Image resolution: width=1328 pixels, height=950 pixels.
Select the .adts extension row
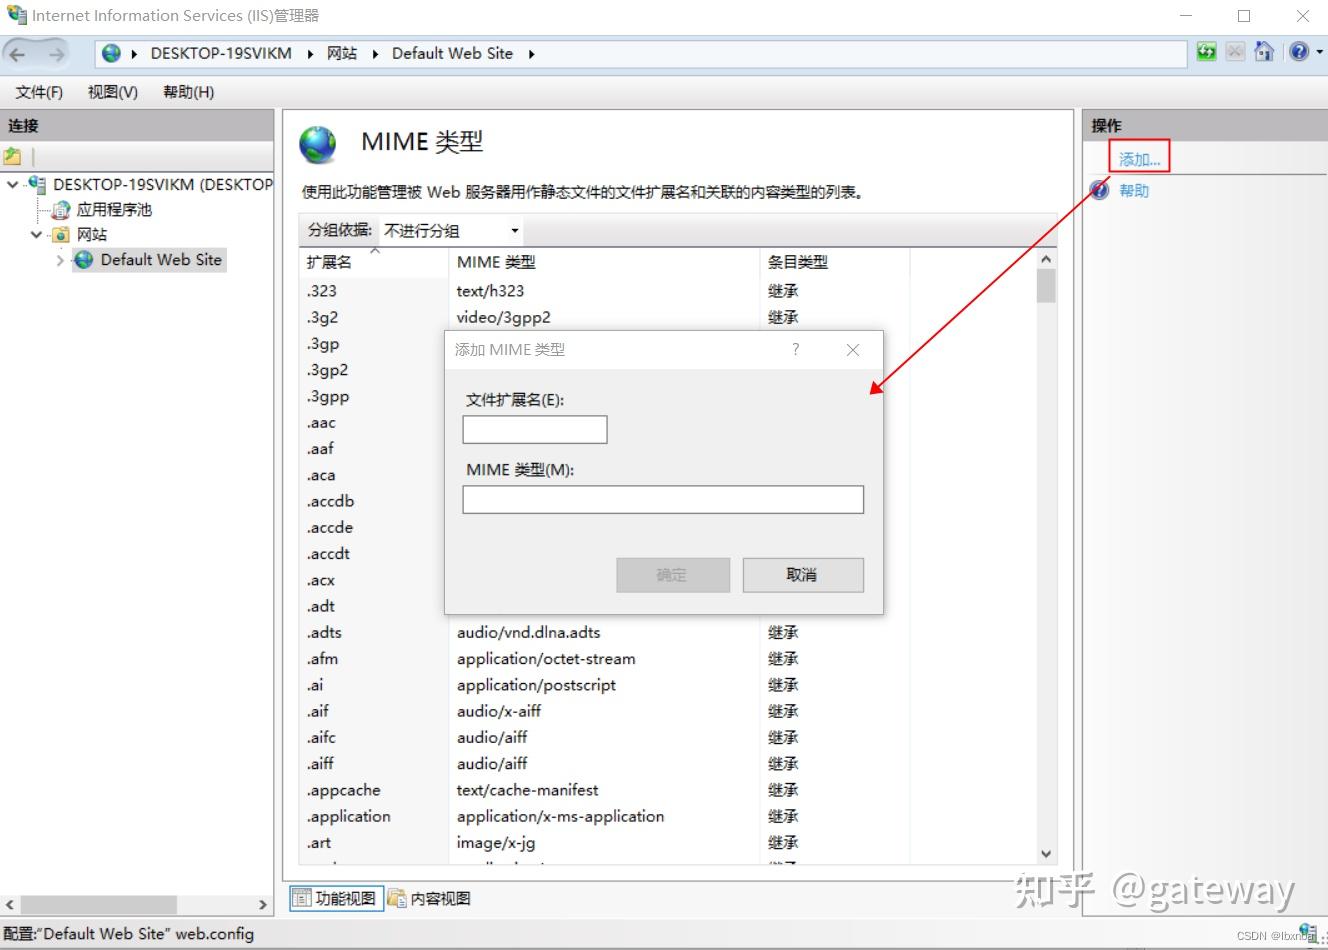click(324, 632)
